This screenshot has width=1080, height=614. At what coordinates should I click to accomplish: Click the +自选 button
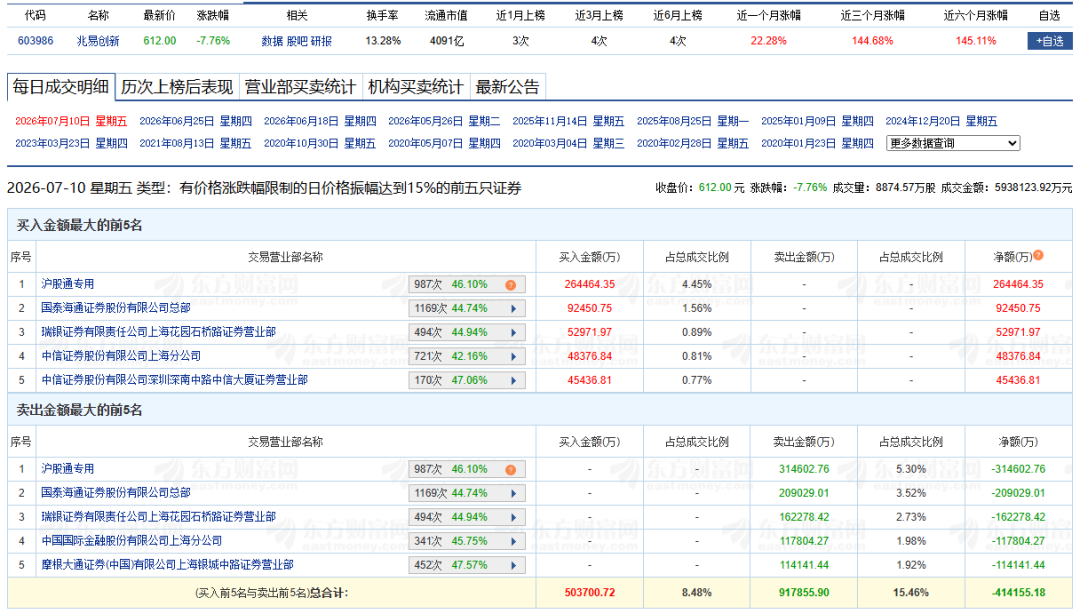[1050, 41]
